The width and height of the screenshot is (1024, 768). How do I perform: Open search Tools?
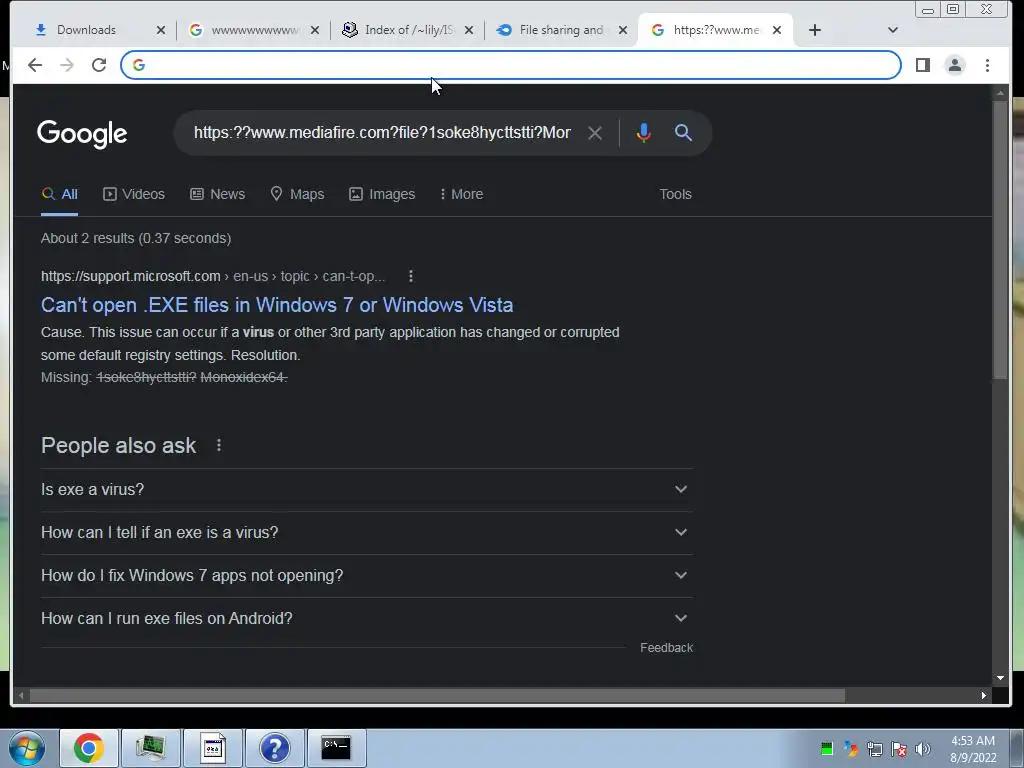tap(675, 194)
